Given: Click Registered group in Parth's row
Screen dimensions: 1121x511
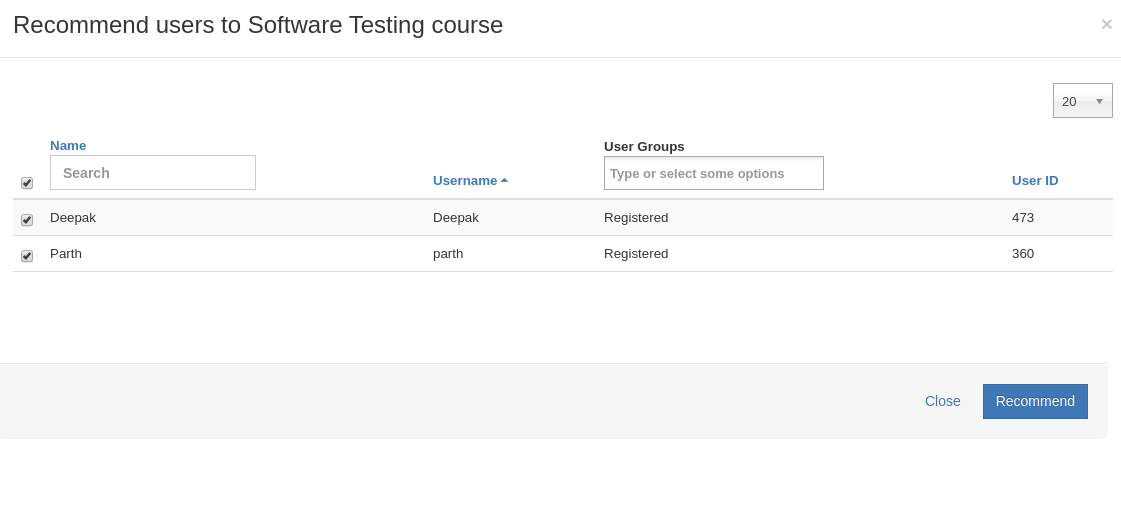Looking at the screenshot, I should pyautogui.click(x=636, y=254).
